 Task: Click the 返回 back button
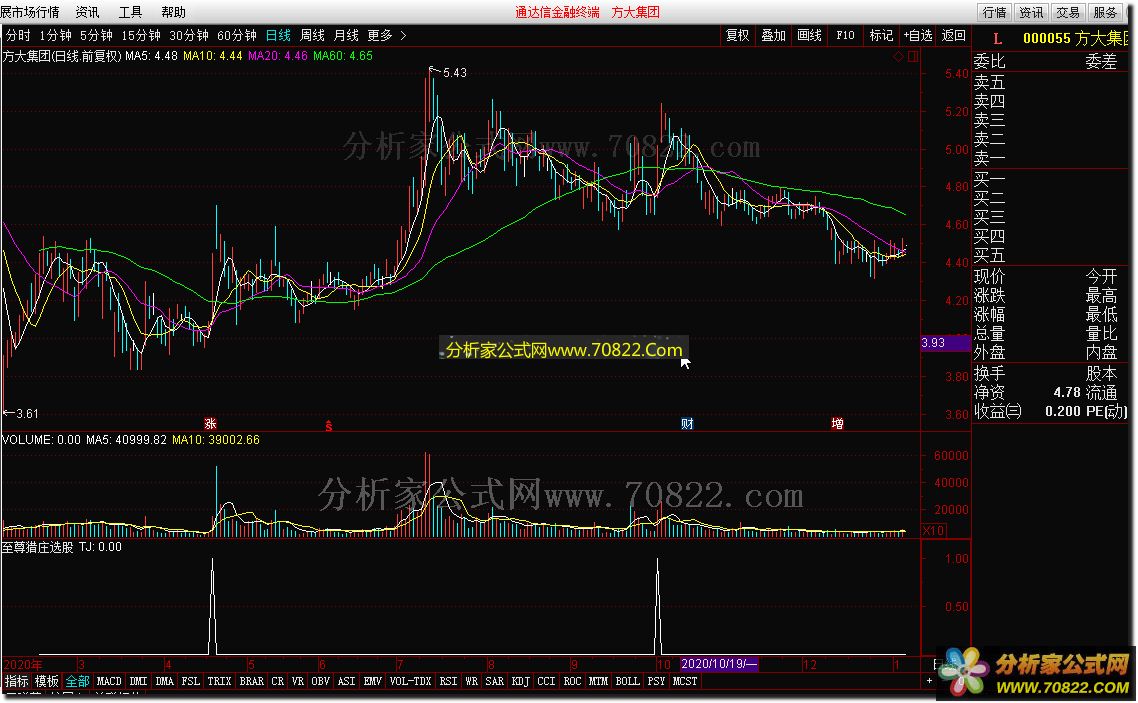pos(954,35)
